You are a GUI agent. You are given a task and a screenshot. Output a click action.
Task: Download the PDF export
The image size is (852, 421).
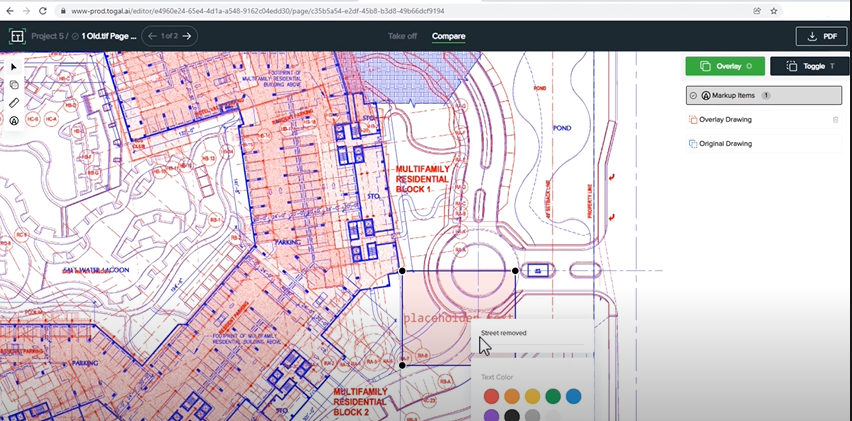click(820, 36)
